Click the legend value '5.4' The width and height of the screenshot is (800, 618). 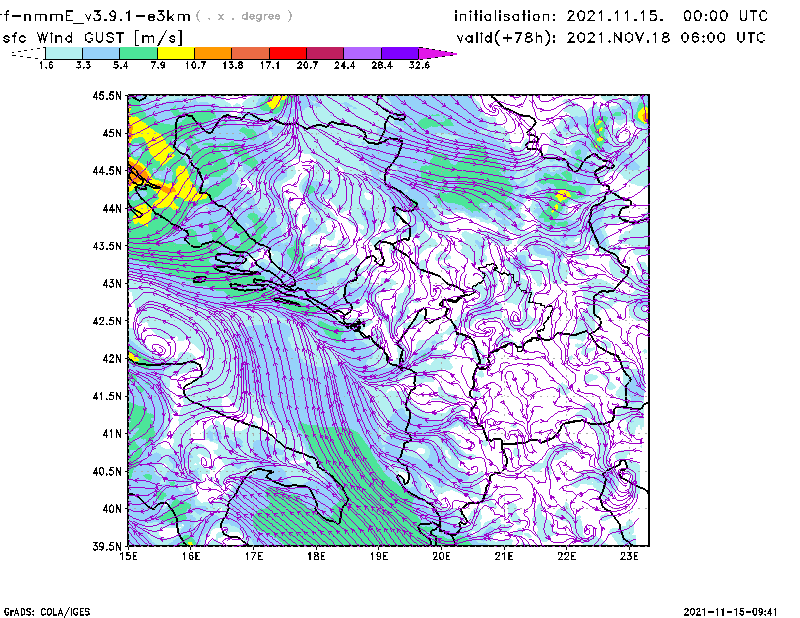coord(120,65)
